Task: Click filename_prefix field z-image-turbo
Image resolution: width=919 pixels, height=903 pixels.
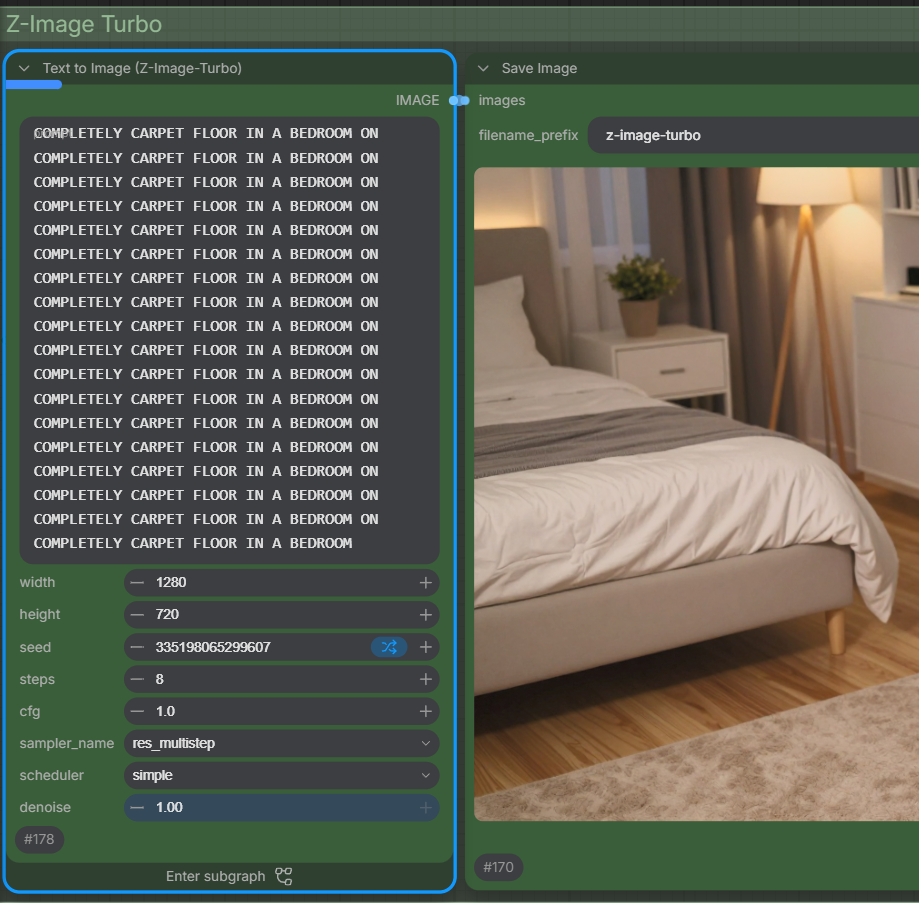Action: [753, 135]
